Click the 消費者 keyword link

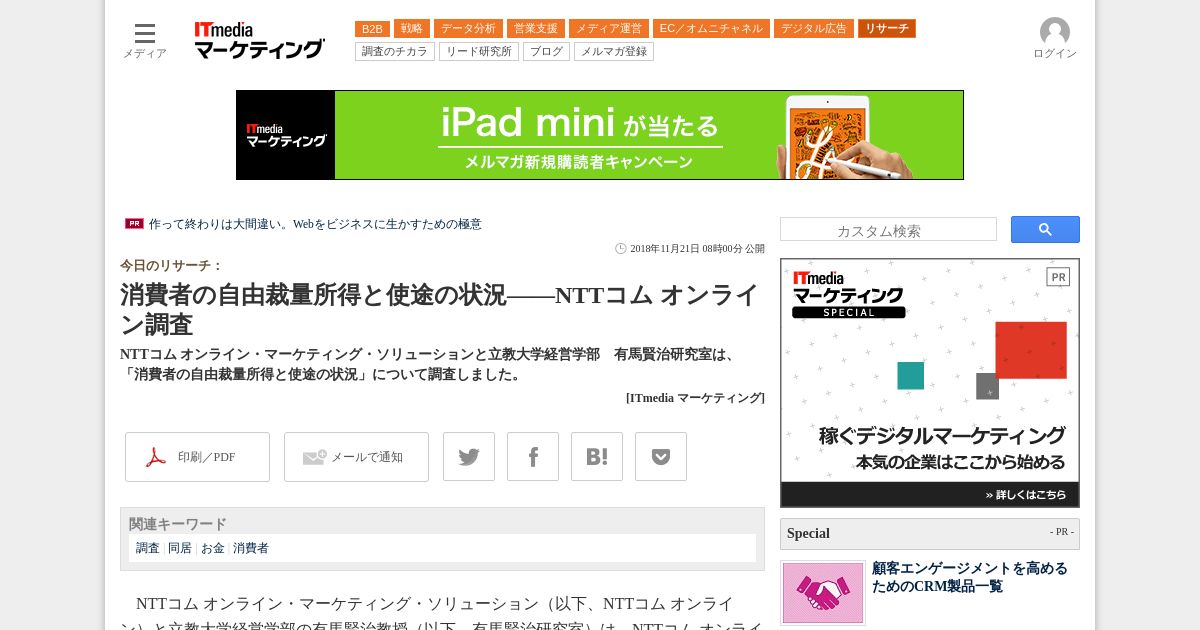(x=251, y=548)
